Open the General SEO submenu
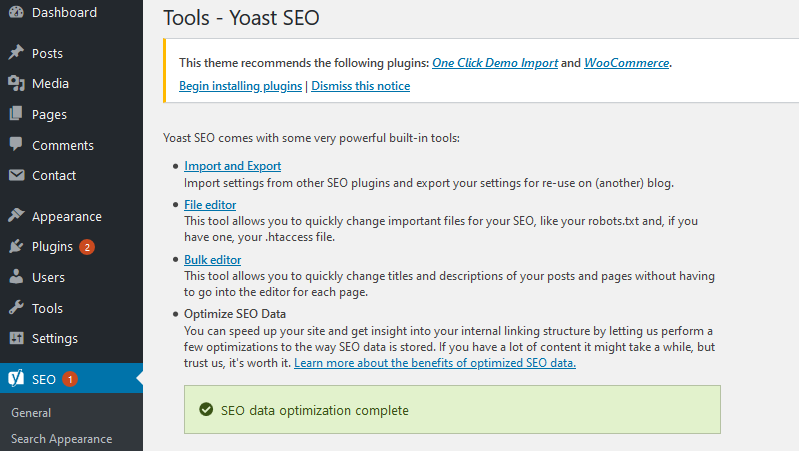799x451 pixels. 31,413
